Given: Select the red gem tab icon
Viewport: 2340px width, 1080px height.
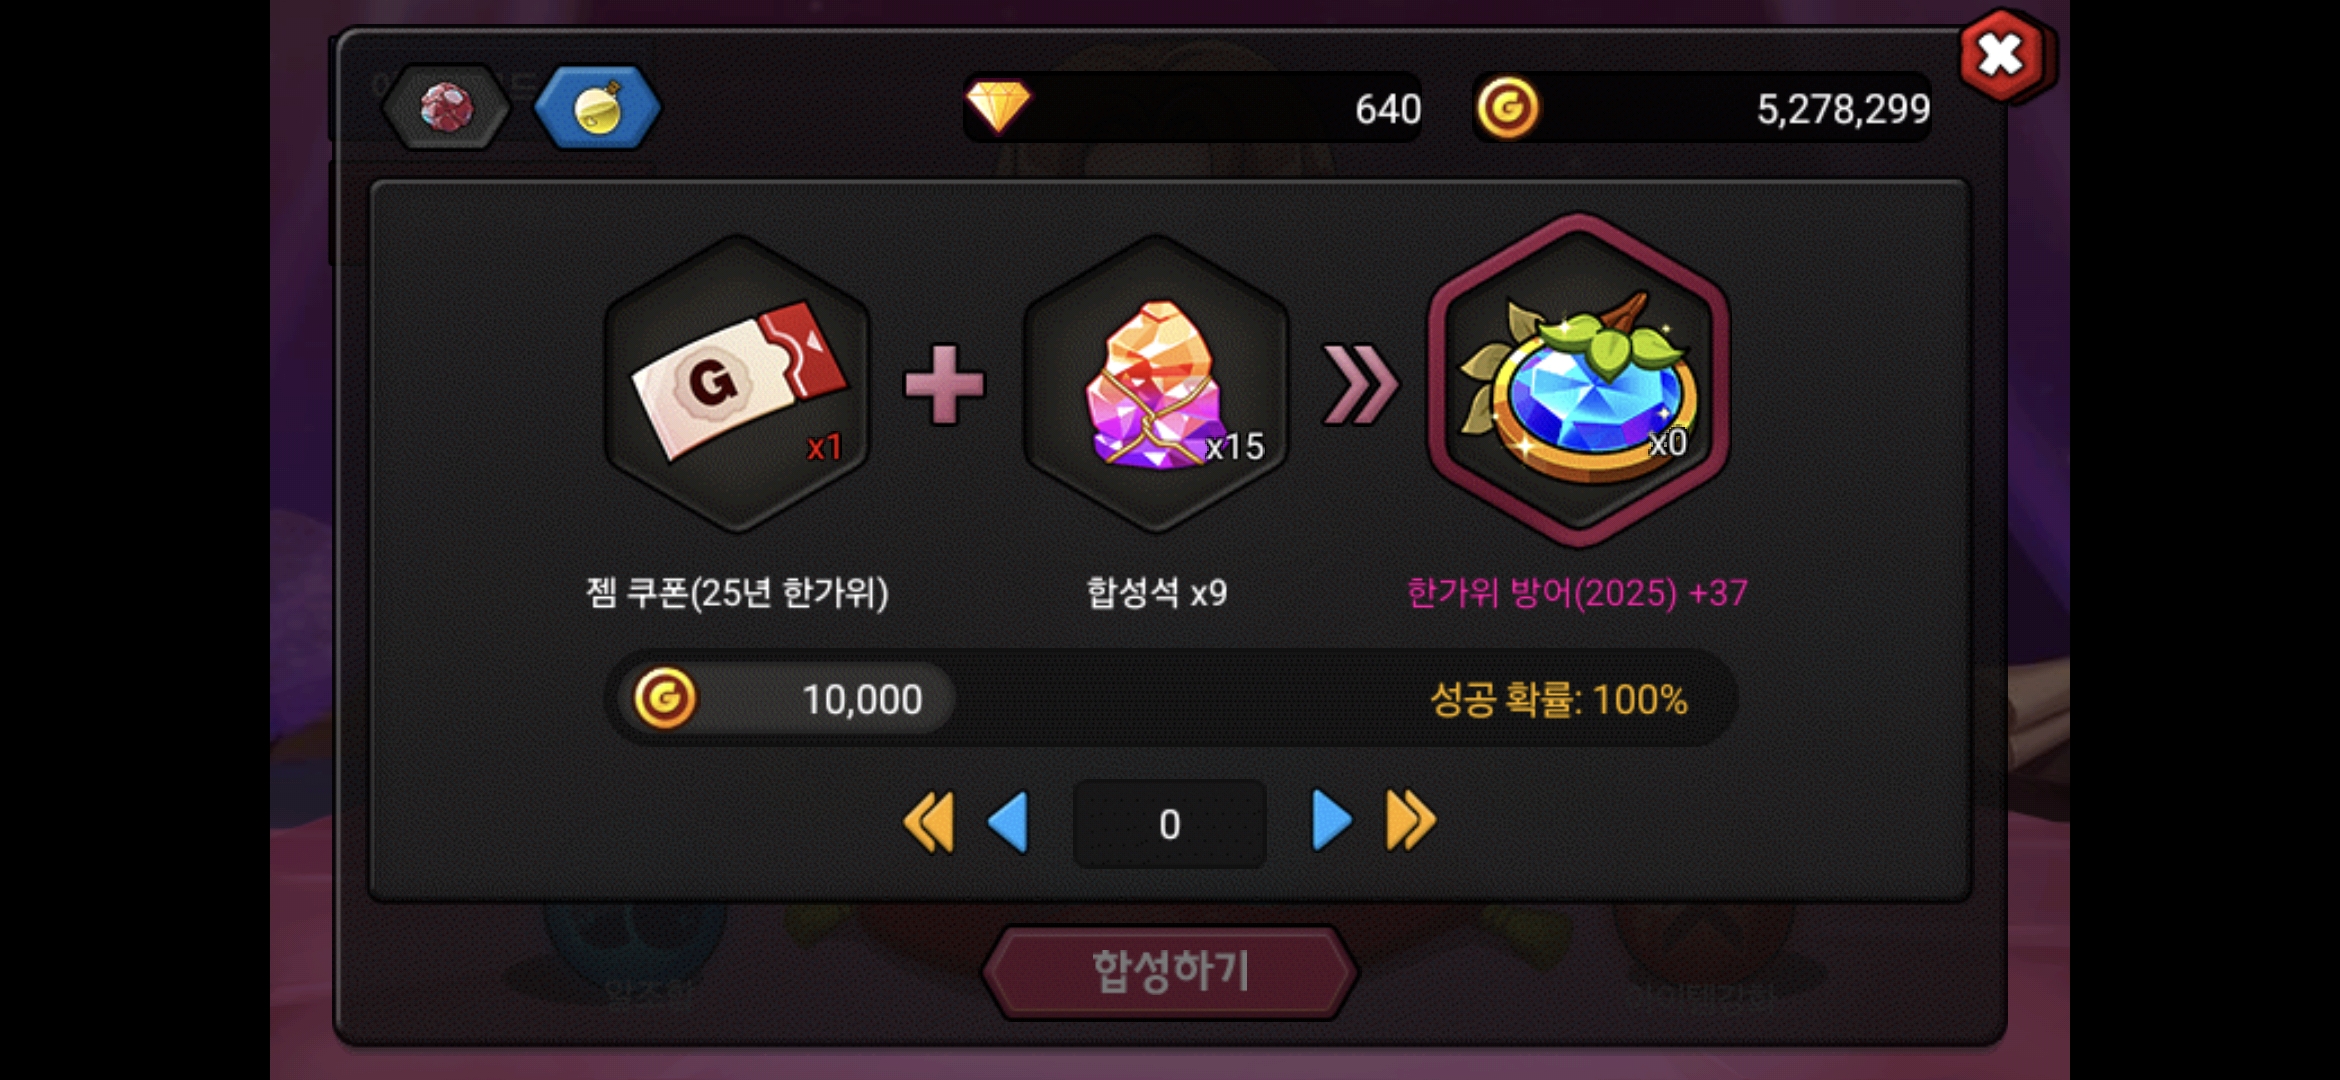Looking at the screenshot, I should pos(446,107).
